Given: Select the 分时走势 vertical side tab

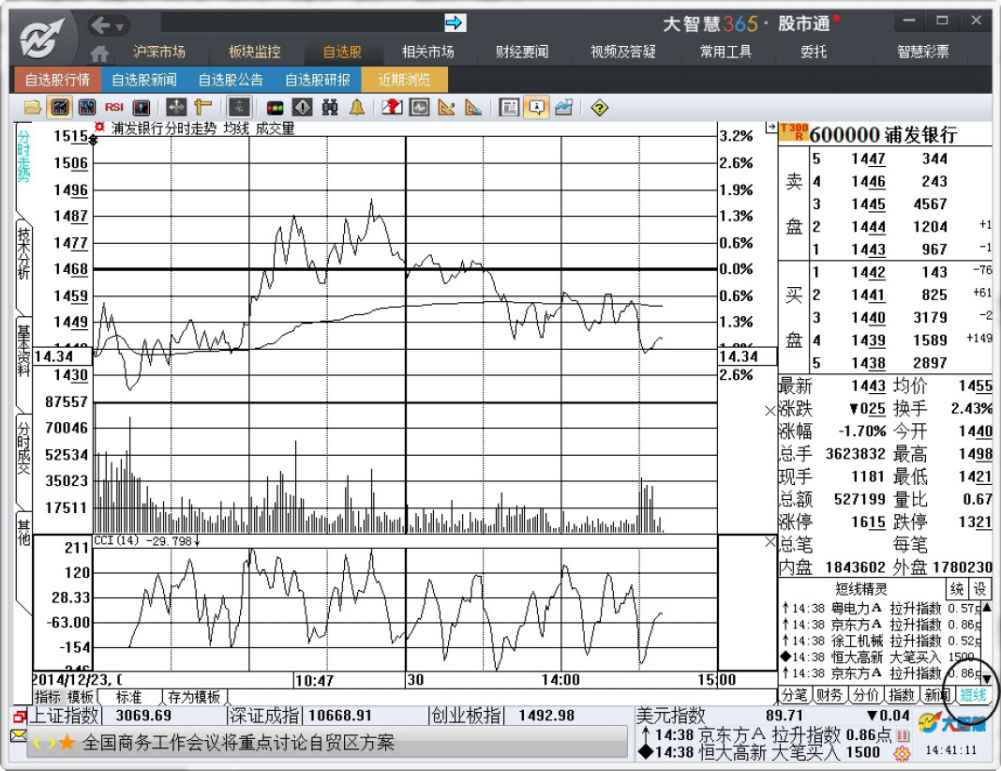Looking at the screenshot, I should tap(23, 157).
